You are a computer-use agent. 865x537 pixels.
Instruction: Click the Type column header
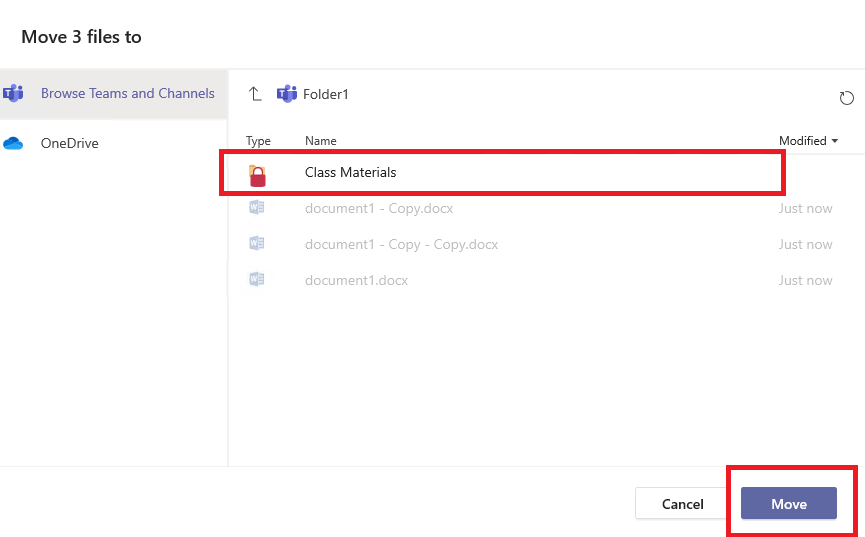pos(258,141)
